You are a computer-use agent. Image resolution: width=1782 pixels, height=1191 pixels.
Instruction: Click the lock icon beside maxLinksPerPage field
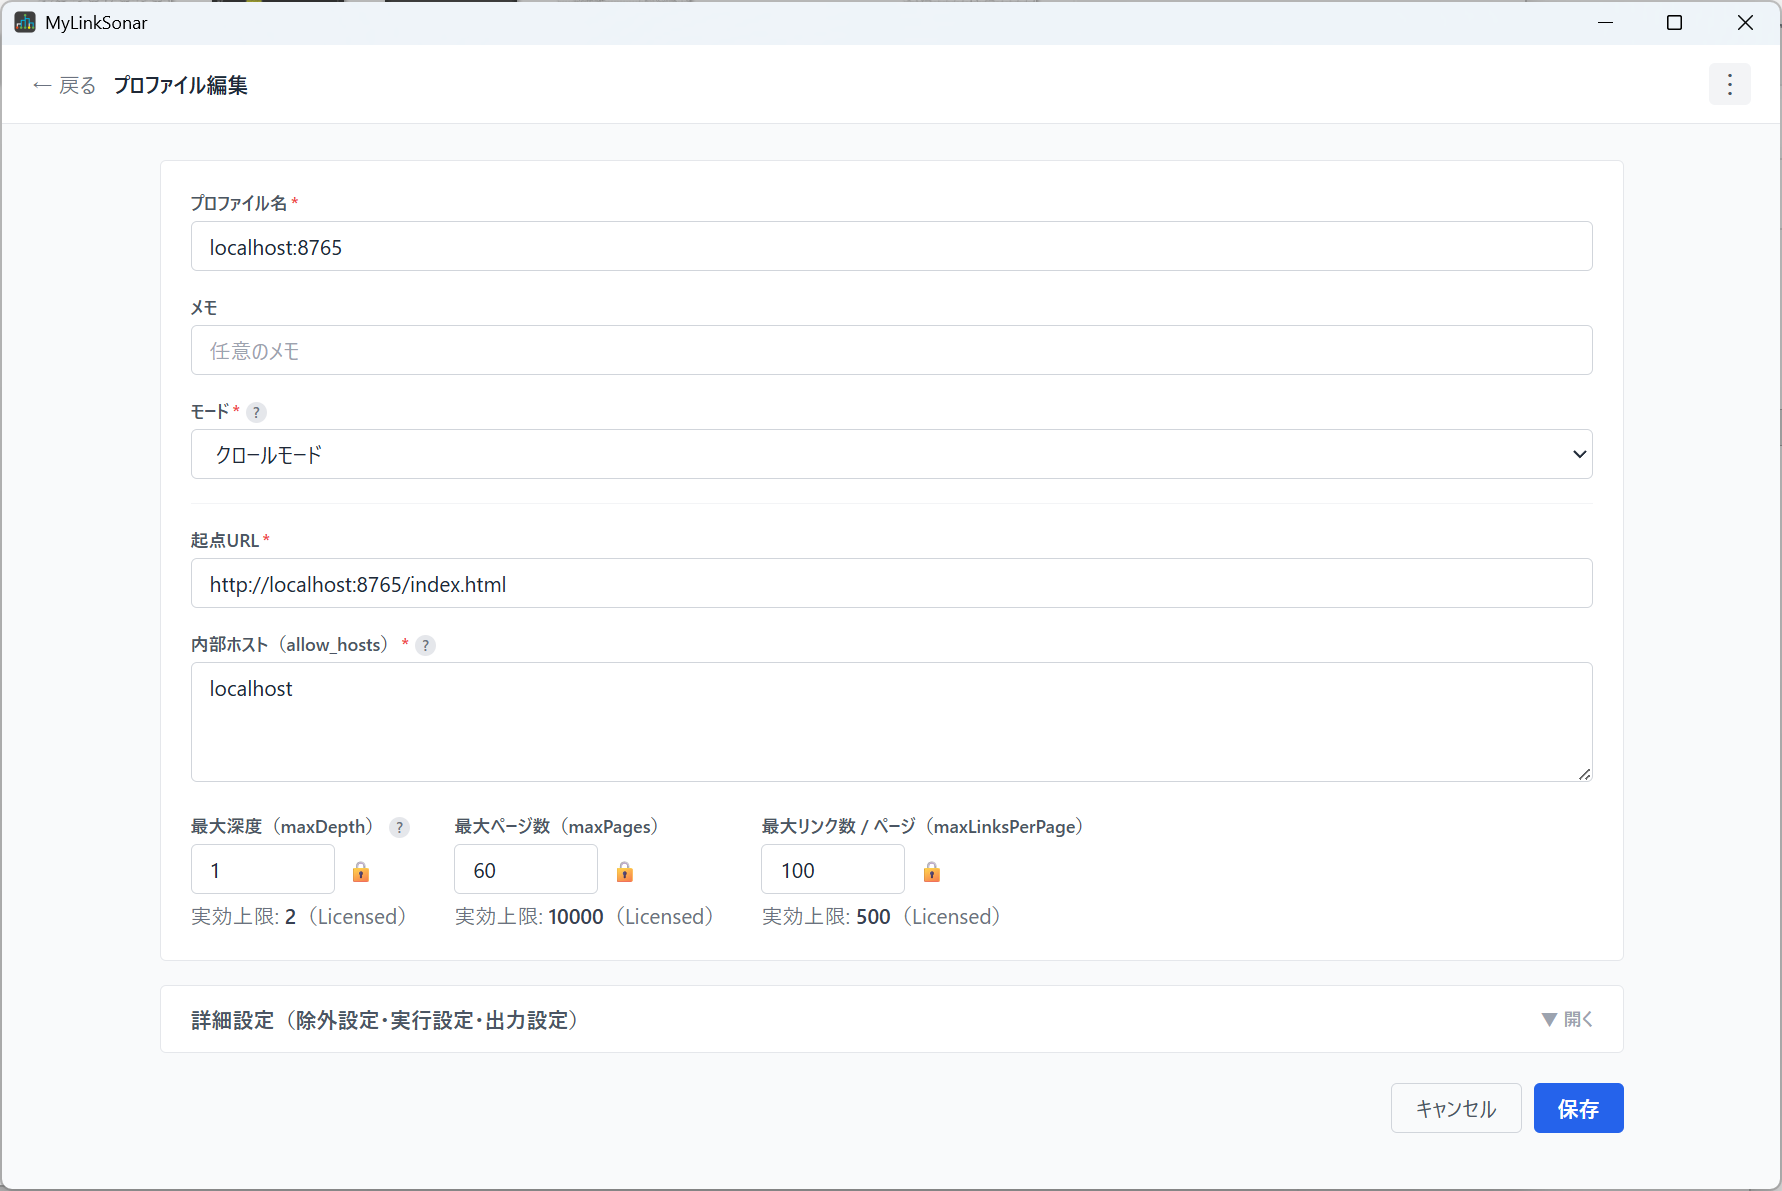[932, 872]
